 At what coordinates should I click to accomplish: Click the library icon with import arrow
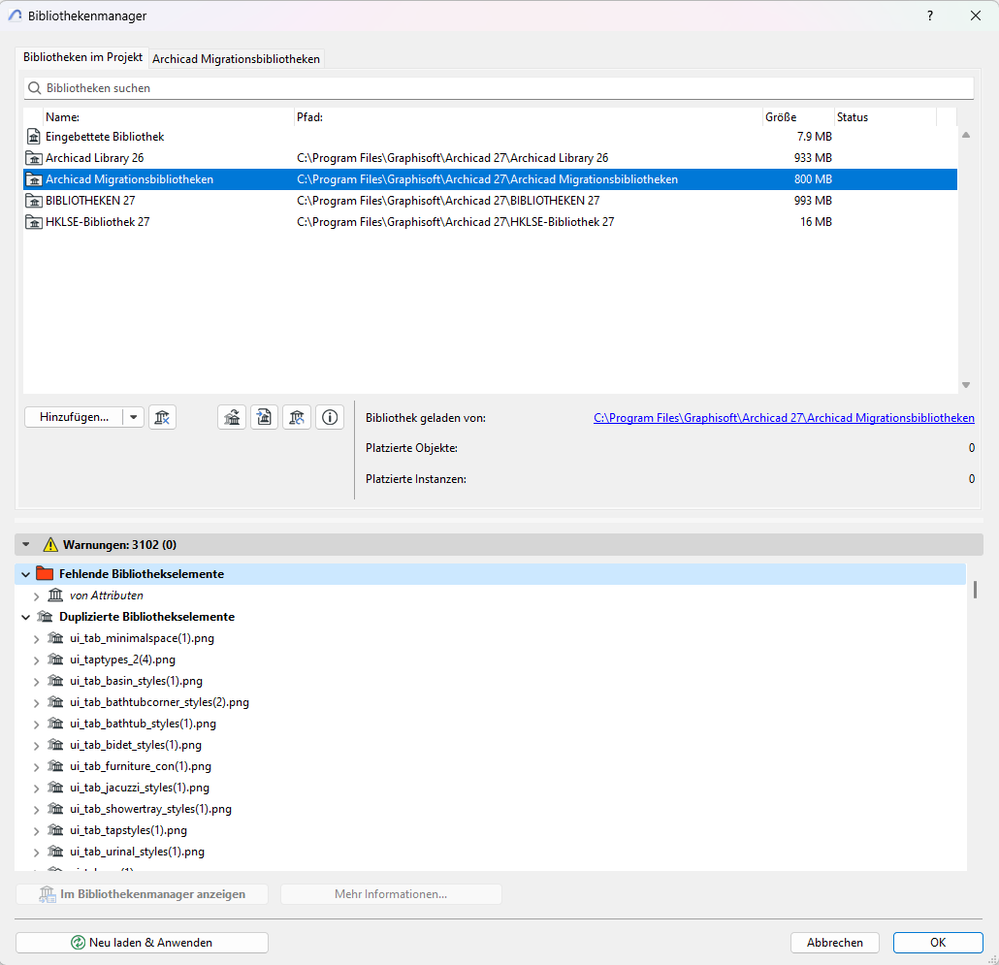pos(264,418)
